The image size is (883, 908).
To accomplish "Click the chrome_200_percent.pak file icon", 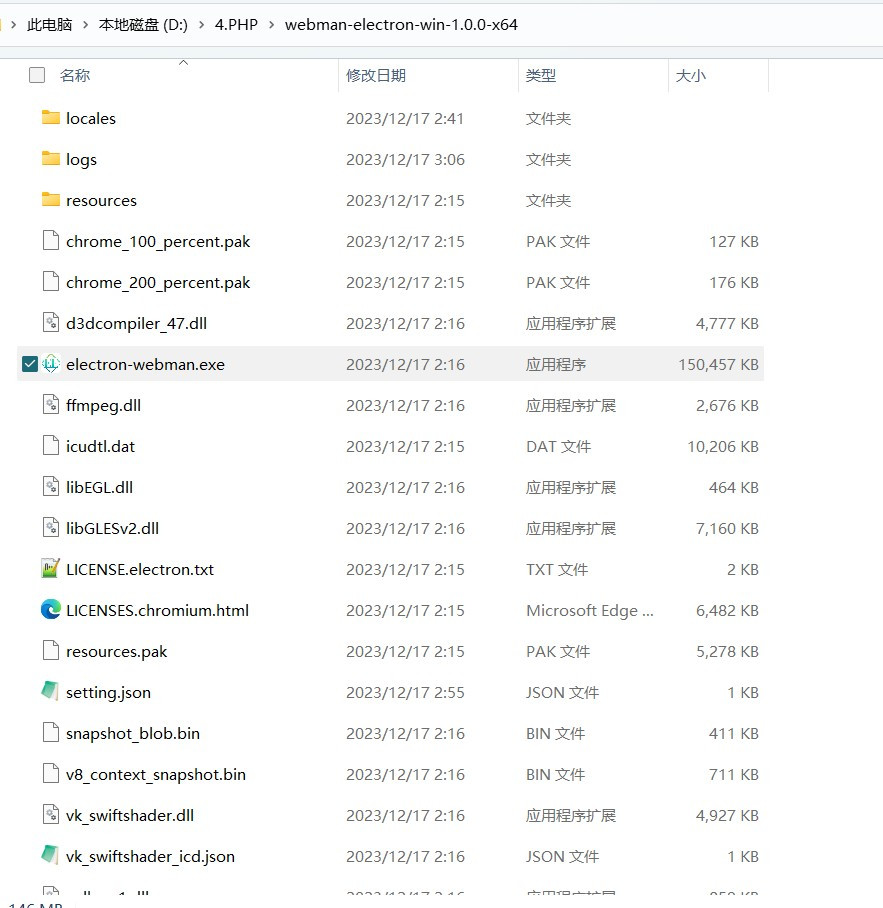I will coord(51,281).
